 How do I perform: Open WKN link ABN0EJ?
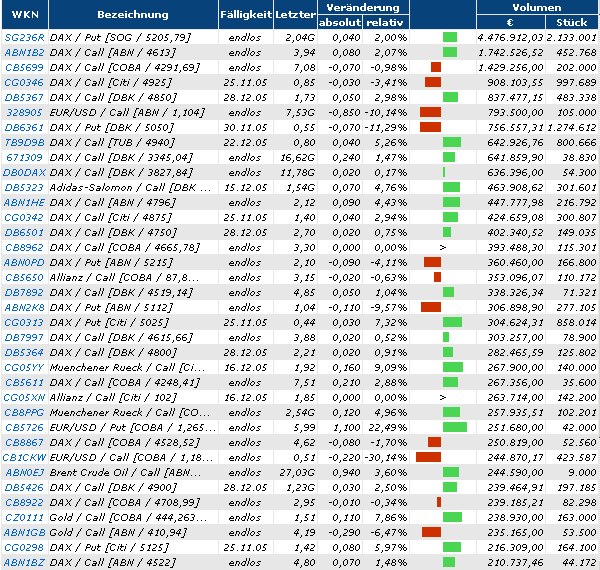point(24,472)
